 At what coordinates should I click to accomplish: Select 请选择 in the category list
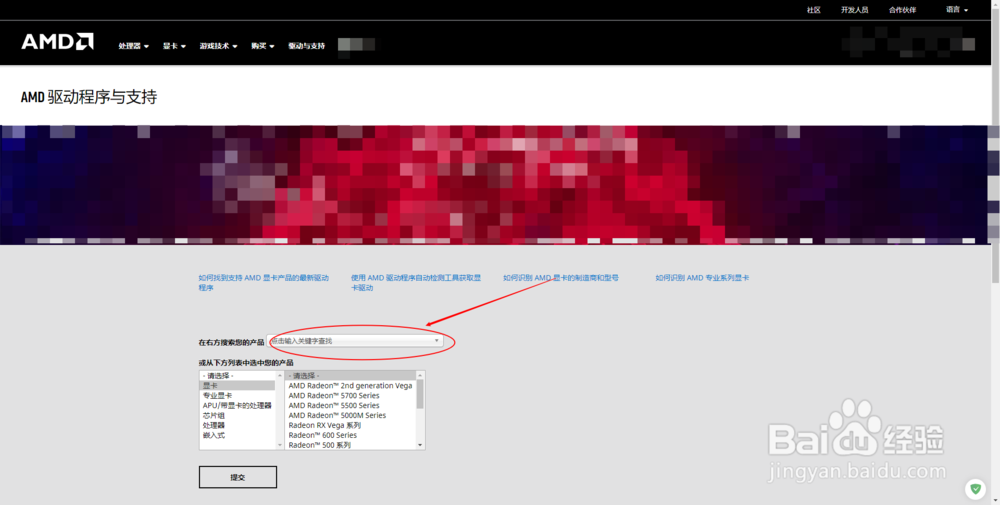click(x=237, y=376)
